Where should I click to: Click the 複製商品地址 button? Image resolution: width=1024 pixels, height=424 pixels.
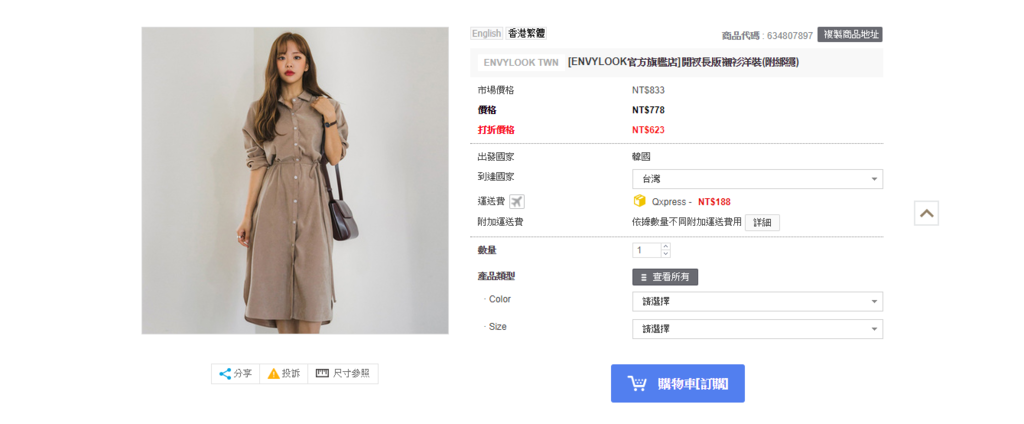850,35
